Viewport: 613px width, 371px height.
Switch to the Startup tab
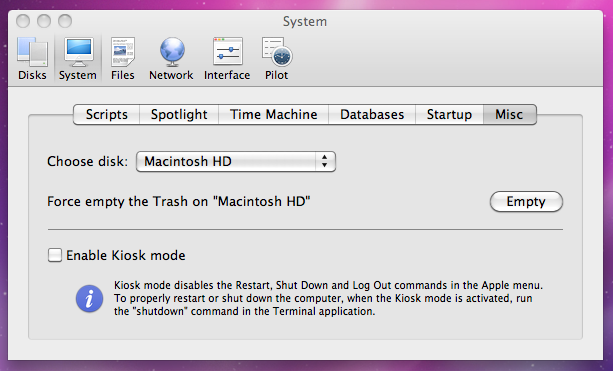click(x=449, y=115)
